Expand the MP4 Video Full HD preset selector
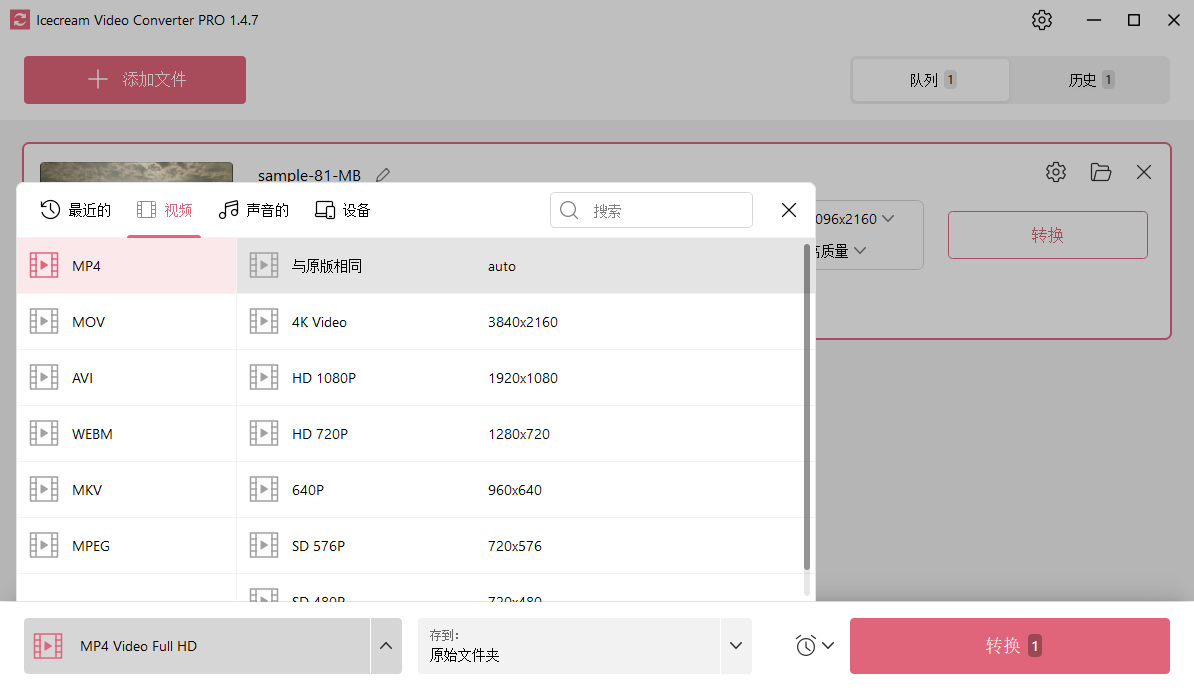 pos(386,645)
